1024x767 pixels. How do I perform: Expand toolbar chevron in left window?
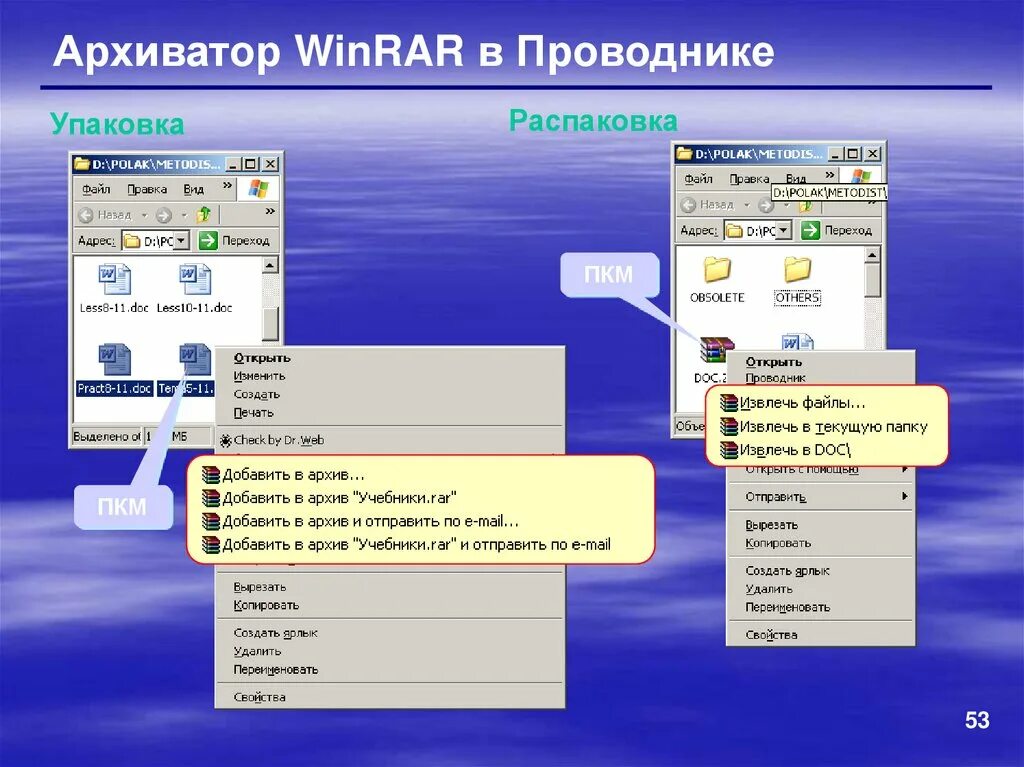point(270,211)
